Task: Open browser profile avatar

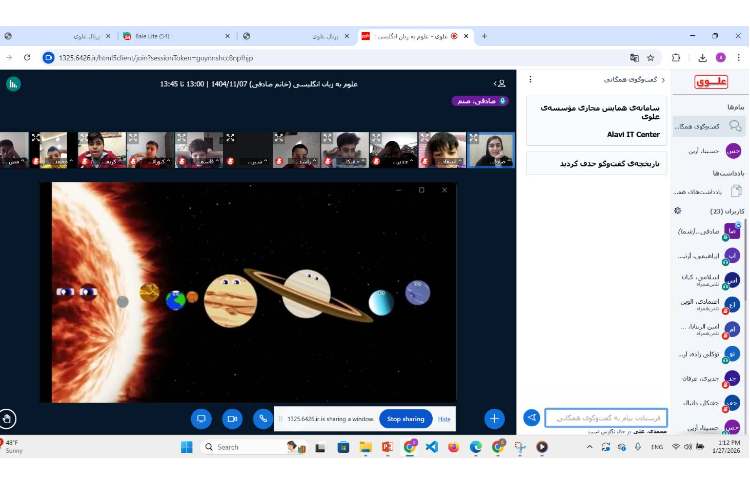Action: [x=721, y=58]
